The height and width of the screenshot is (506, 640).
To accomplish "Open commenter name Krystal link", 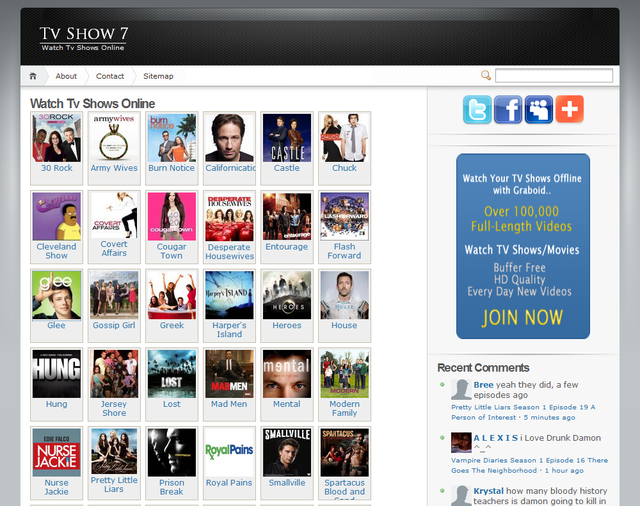I will coord(489,491).
